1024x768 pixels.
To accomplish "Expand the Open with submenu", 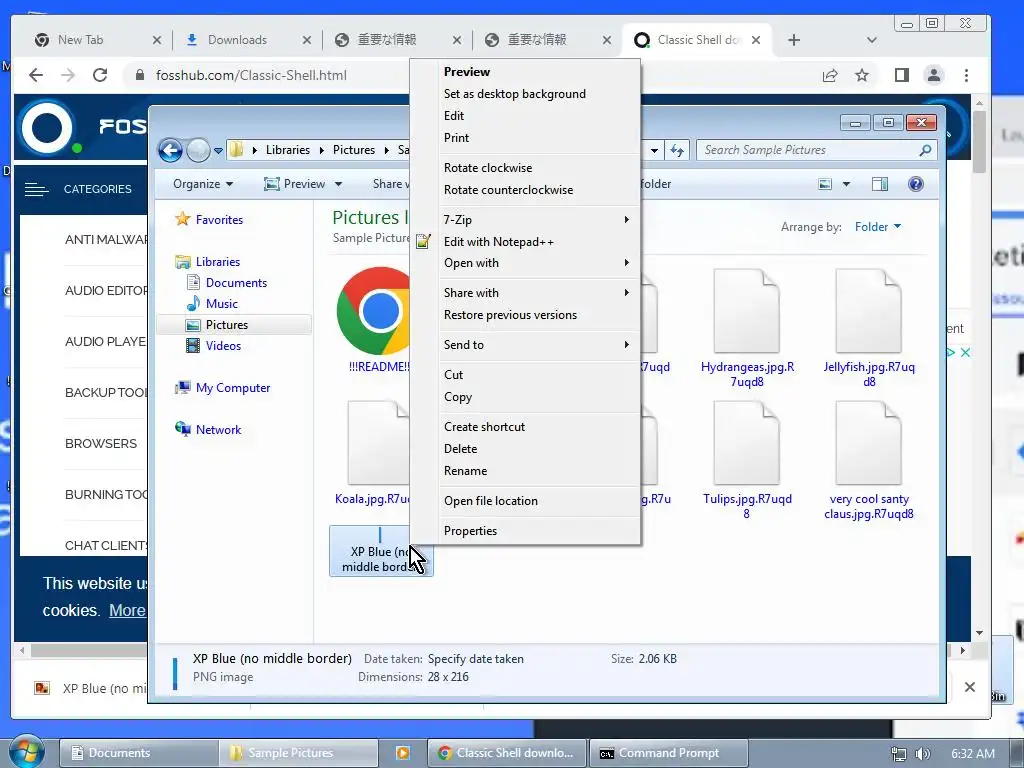I will click(539, 263).
